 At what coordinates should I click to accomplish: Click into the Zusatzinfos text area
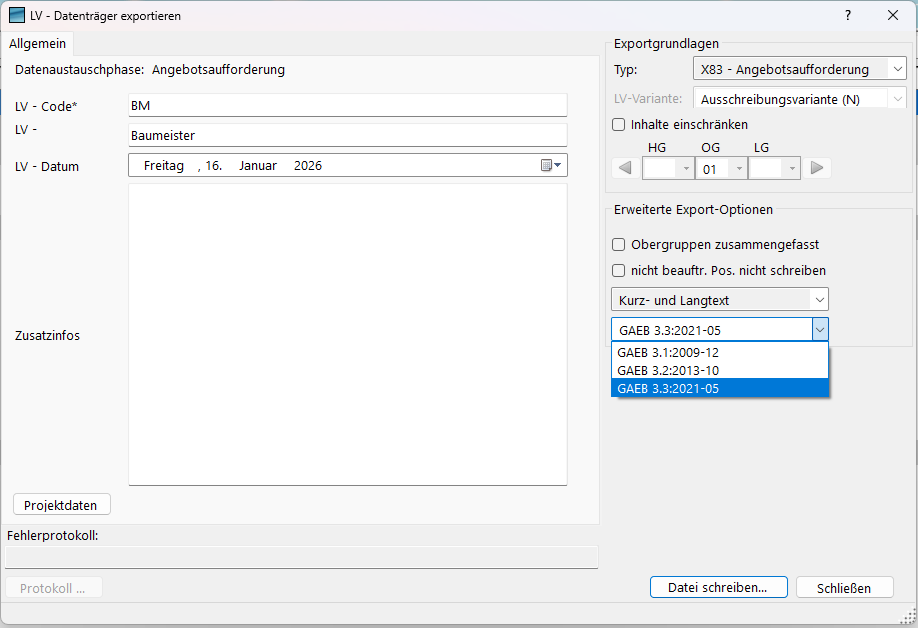point(348,334)
